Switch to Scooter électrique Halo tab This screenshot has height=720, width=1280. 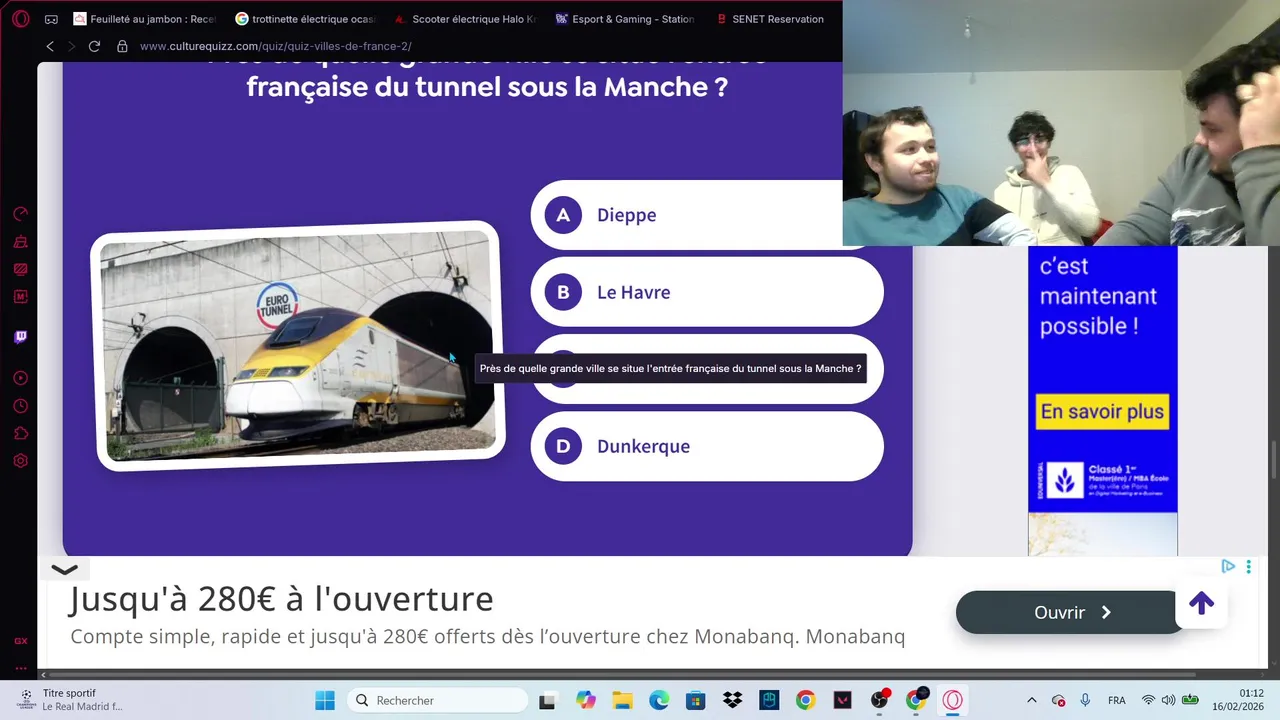466,19
